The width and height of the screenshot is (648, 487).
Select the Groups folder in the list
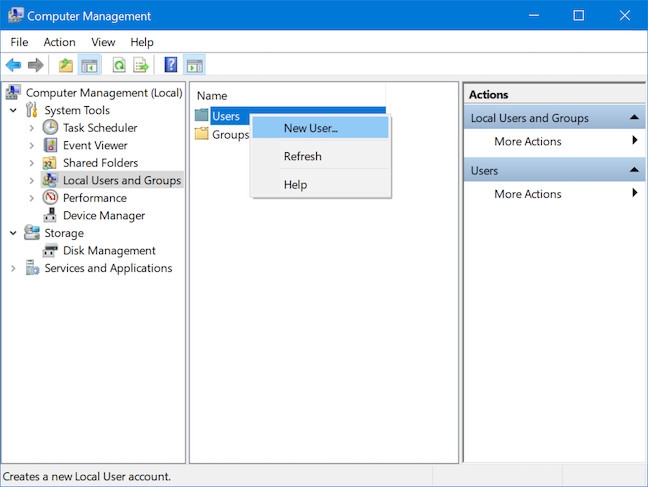(229, 135)
